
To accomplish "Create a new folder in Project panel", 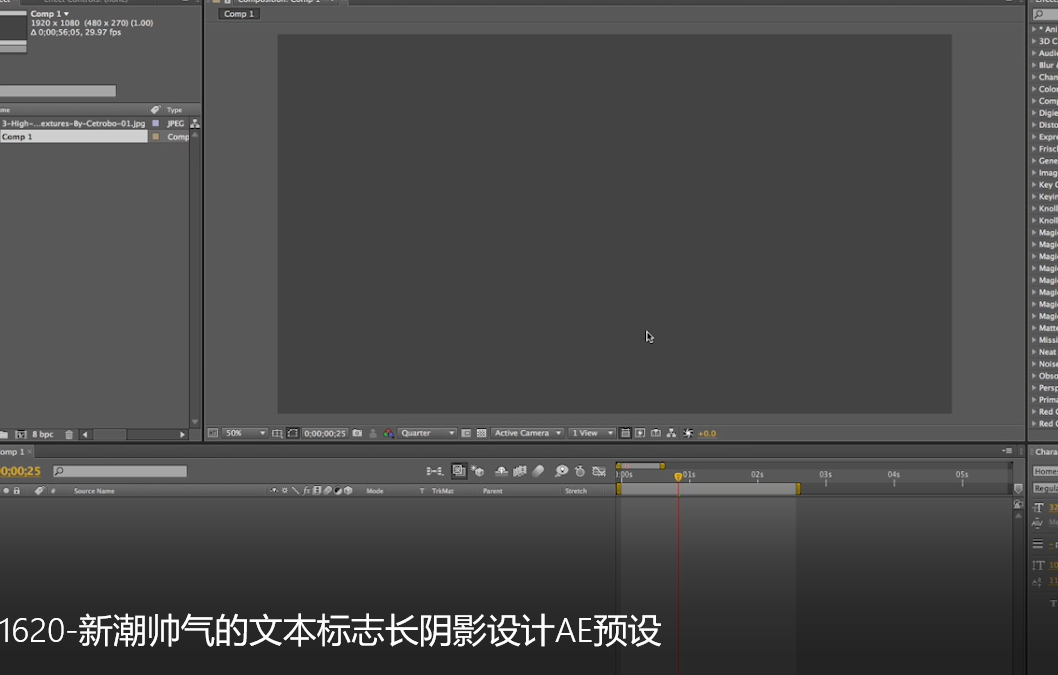I will click(4, 435).
